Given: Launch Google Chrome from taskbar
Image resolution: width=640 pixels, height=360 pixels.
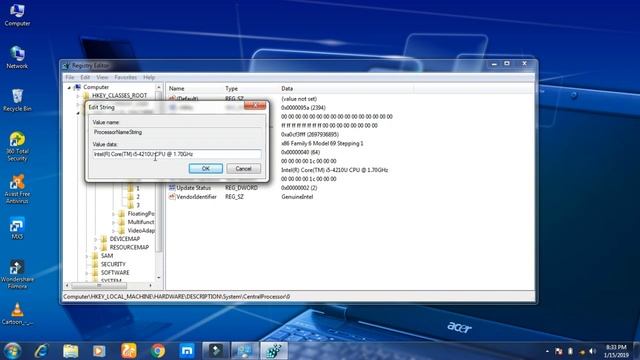Looking at the screenshot, I should [x=158, y=351].
